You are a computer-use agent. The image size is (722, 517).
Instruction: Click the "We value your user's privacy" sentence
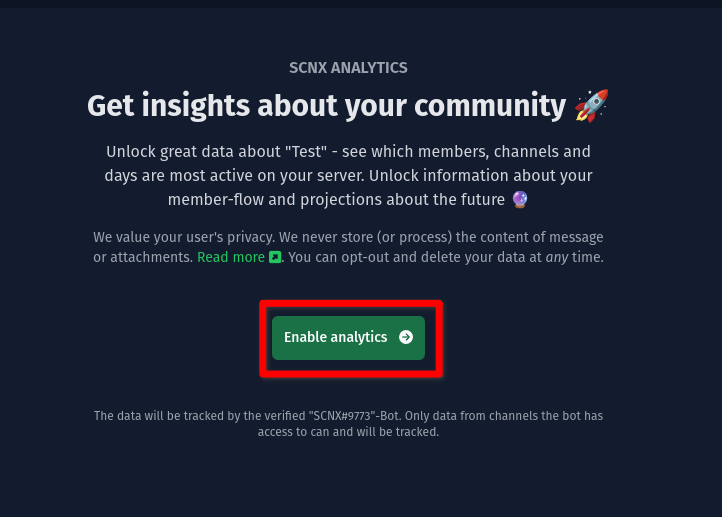point(183,237)
